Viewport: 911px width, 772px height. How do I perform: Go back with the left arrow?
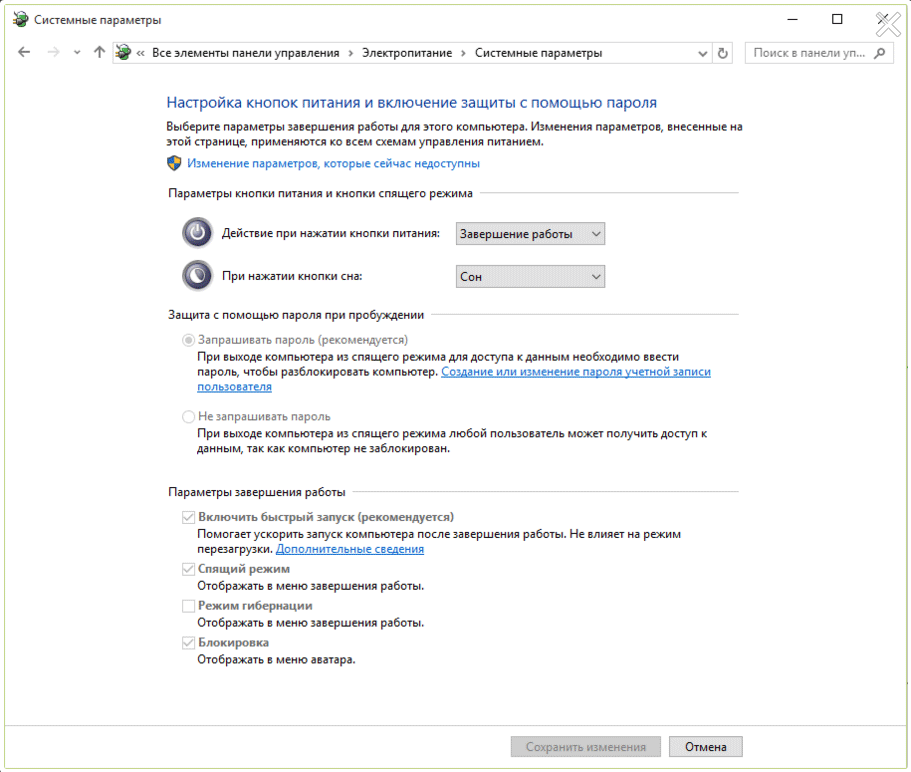coord(24,52)
